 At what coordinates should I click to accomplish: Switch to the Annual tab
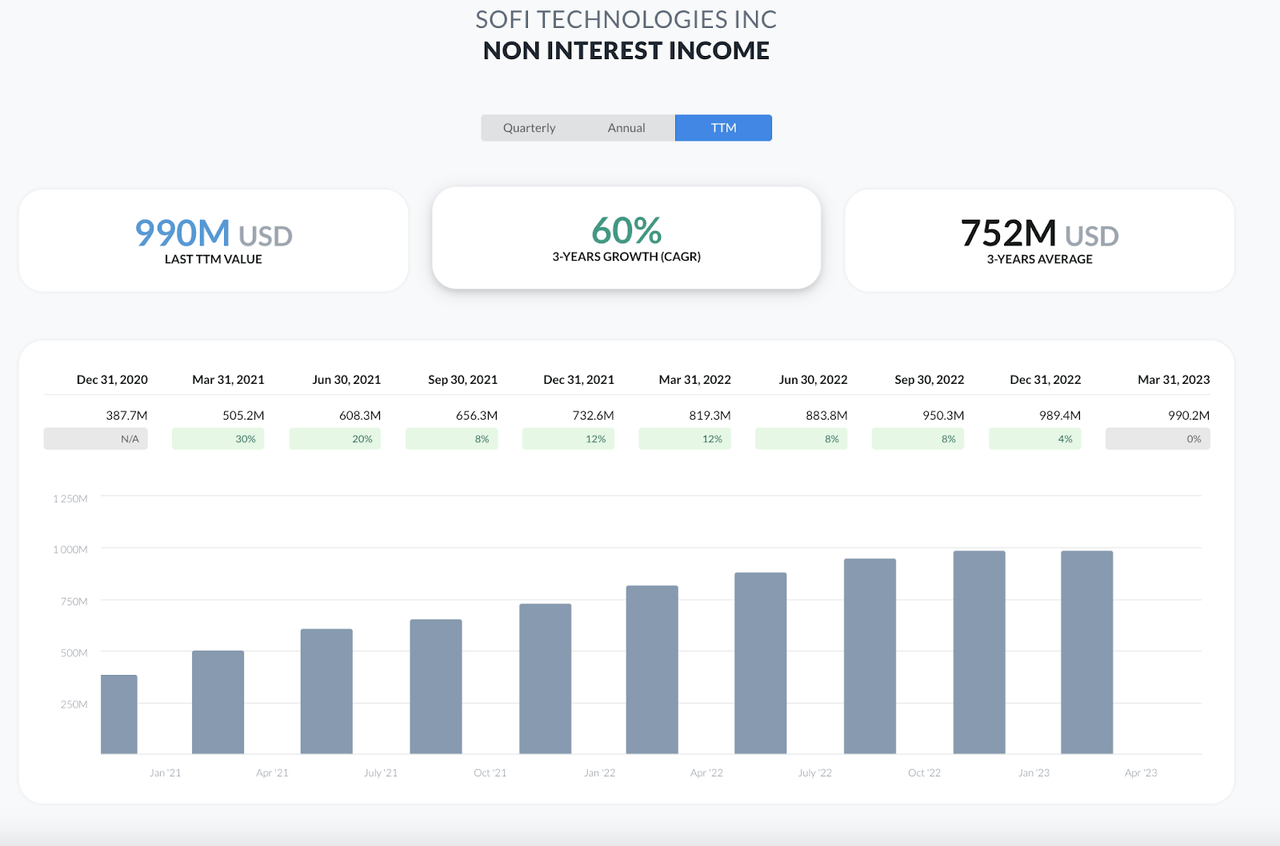(x=627, y=128)
